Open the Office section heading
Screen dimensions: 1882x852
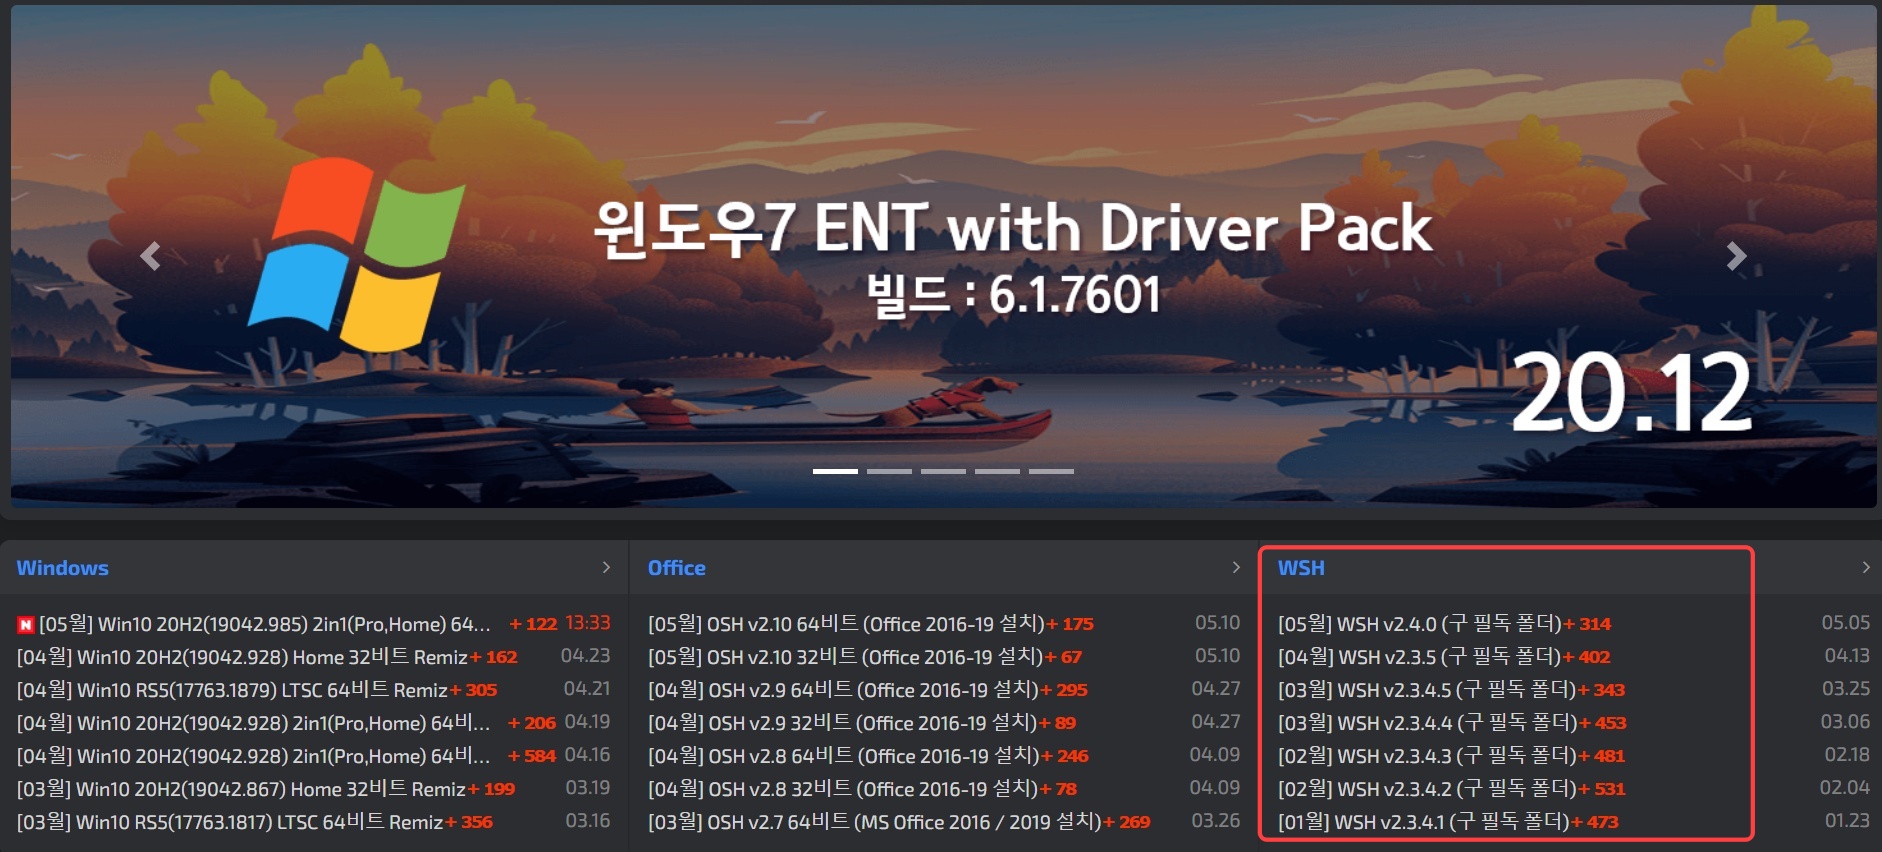pos(677,568)
